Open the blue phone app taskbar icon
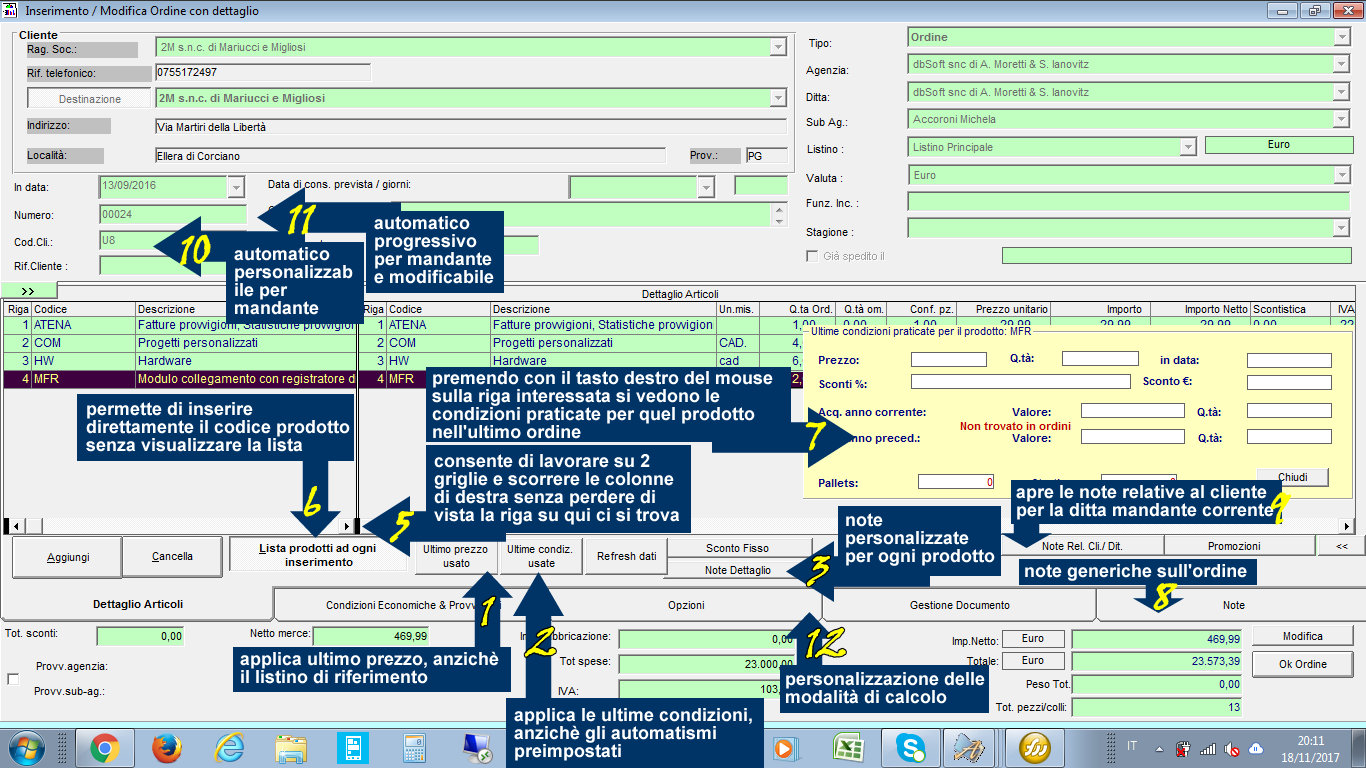This screenshot has height=768, width=1366. [x=353, y=747]
